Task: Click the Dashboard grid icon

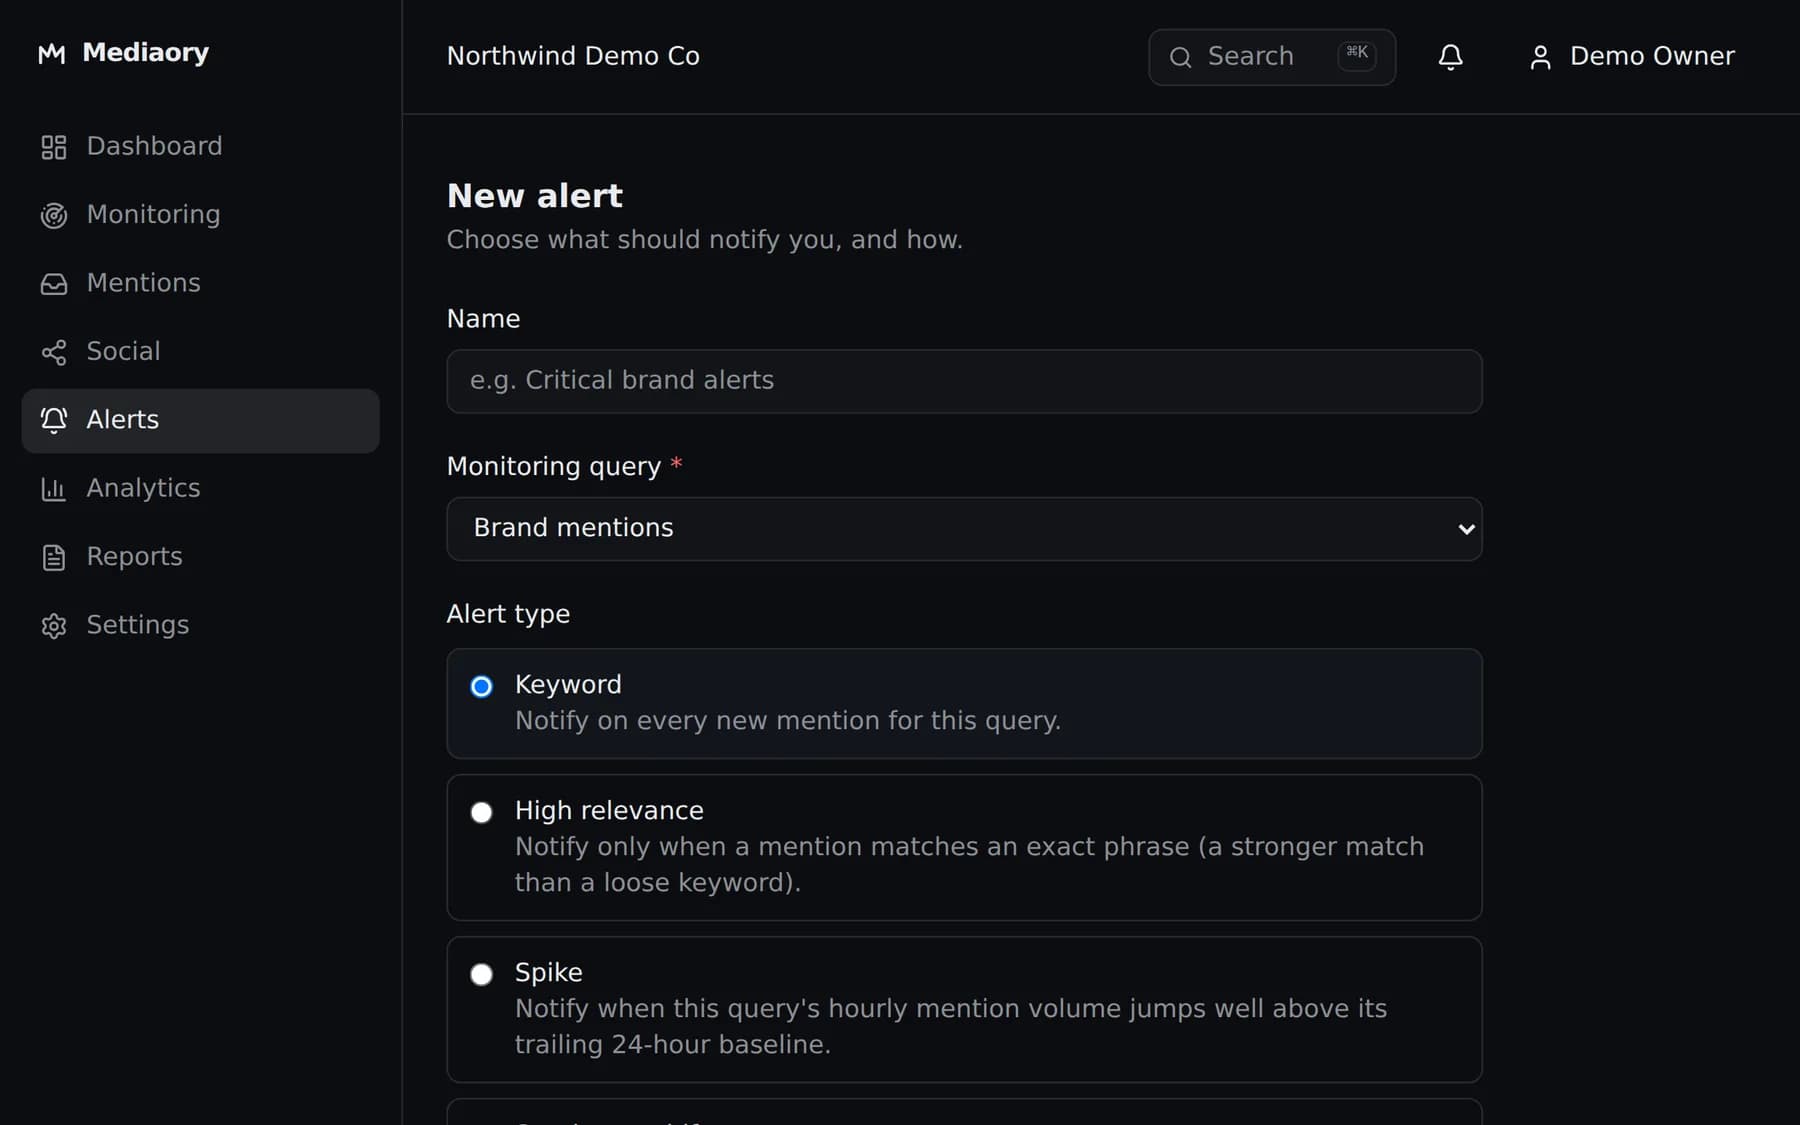Action: click(x=54, y=147)
